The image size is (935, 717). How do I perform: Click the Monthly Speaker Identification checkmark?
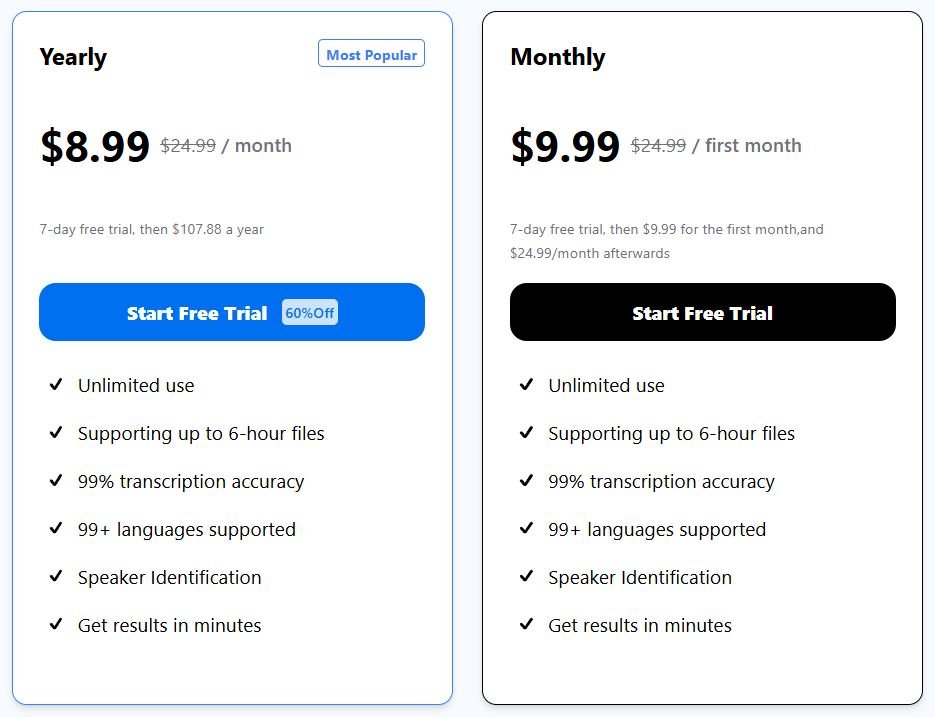[x=526, y=577]
